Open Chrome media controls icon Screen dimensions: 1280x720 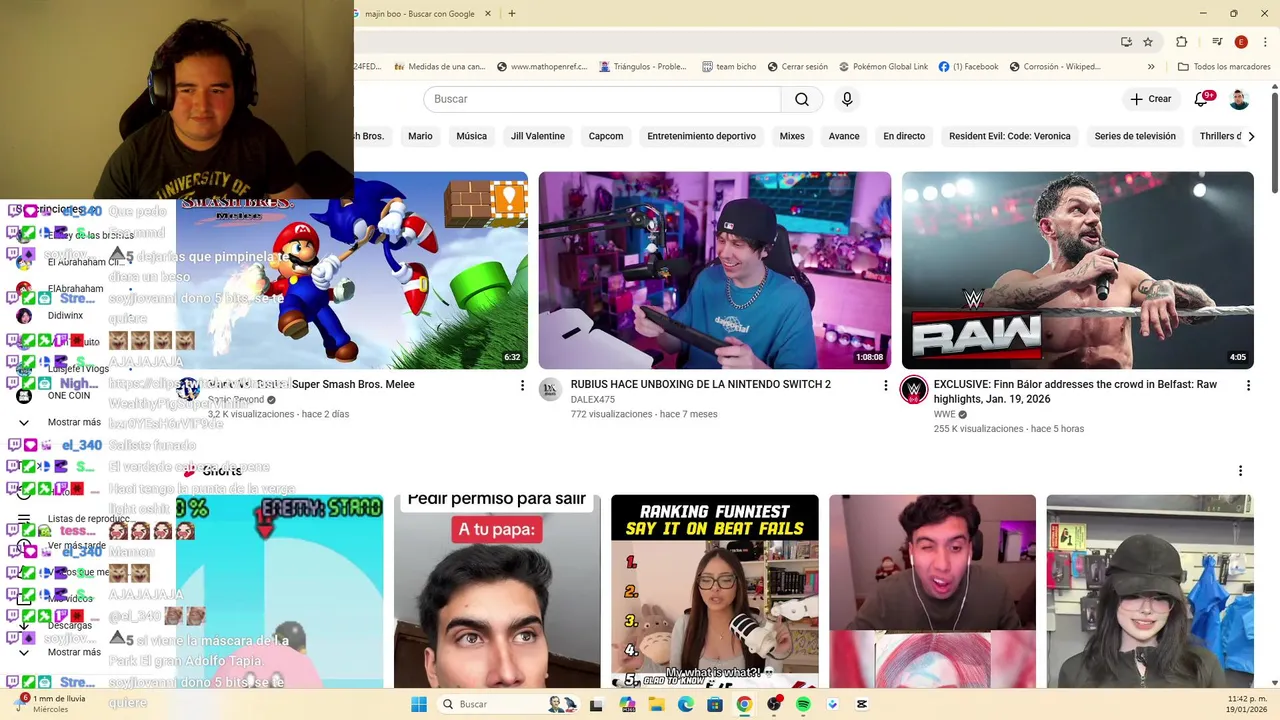1217,42
